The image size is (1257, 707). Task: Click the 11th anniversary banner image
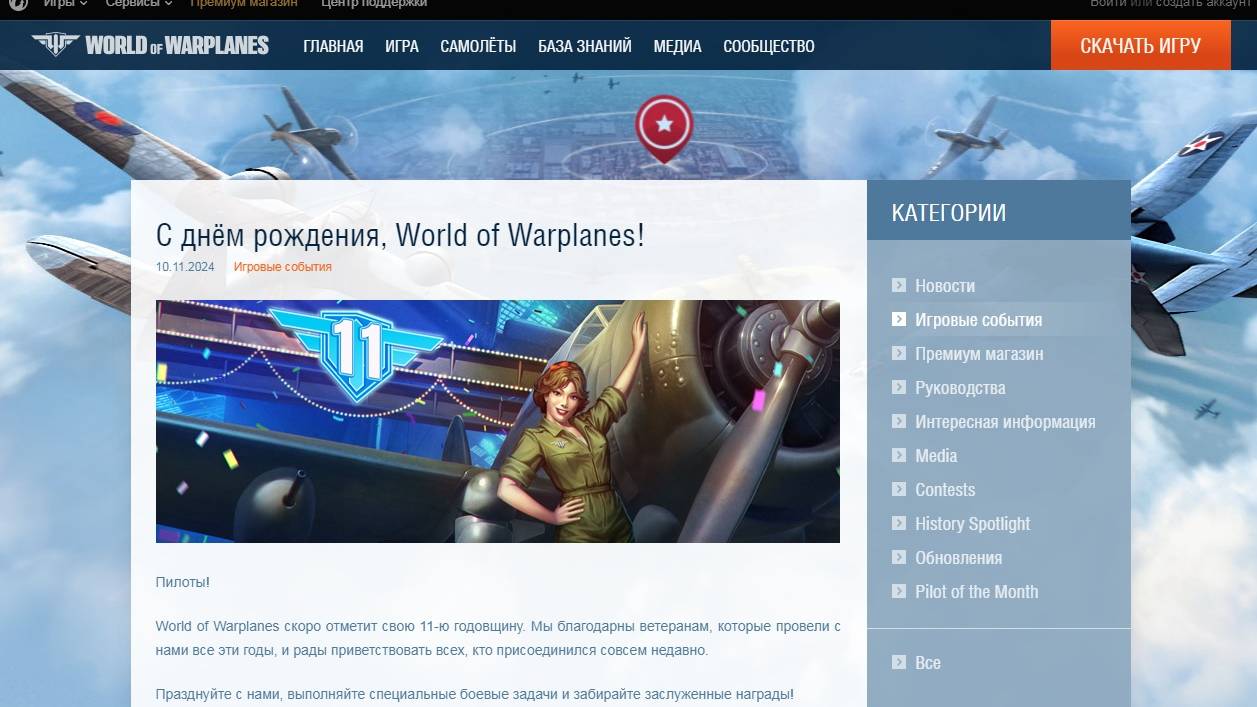click(498, 421)
